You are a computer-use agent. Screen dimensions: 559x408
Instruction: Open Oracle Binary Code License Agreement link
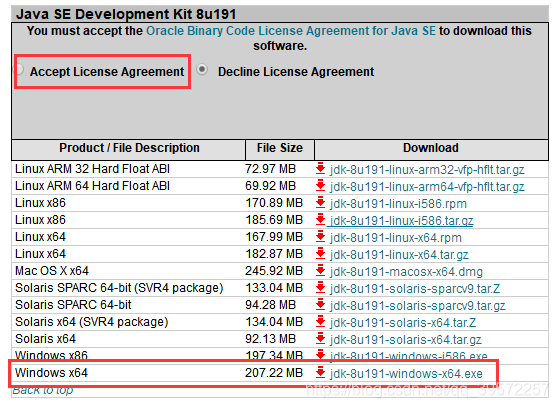[291, 31]
